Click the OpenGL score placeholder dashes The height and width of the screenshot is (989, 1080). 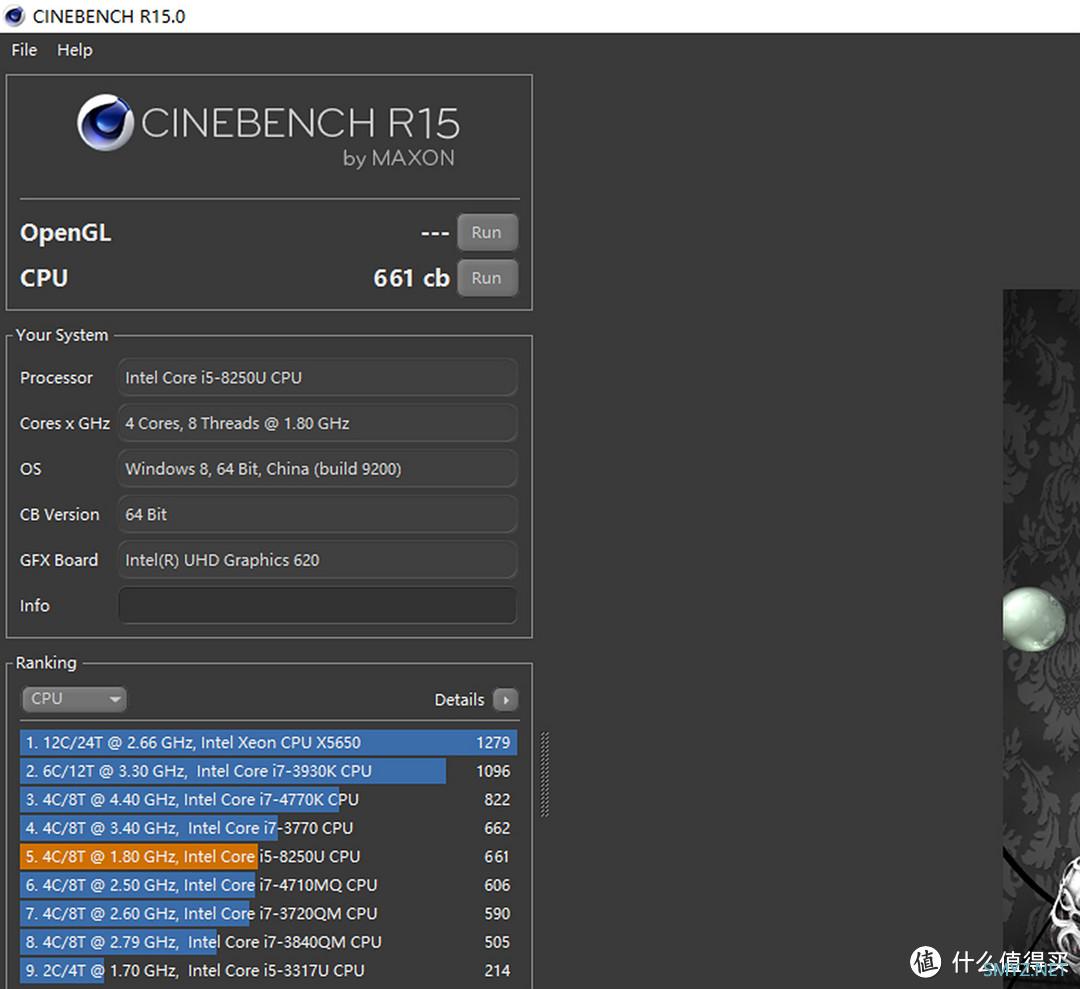[x=435, y=234]
